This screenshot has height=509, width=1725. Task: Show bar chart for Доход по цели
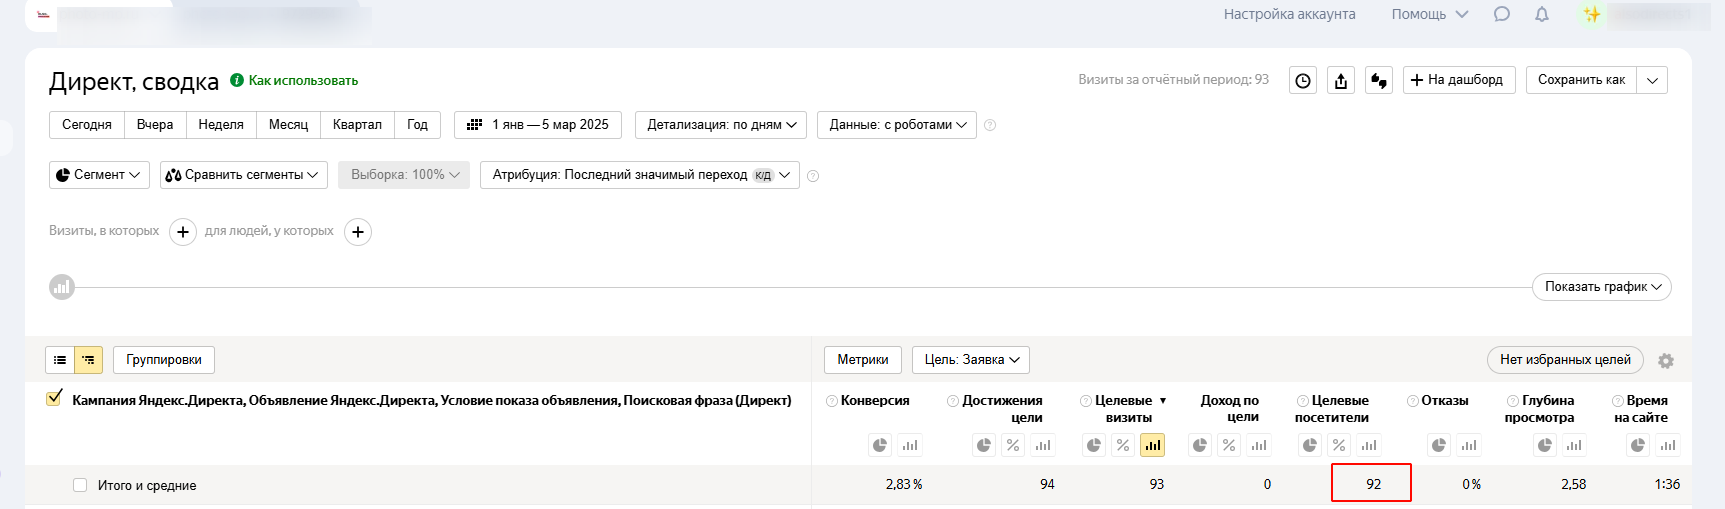[1259, 445]
